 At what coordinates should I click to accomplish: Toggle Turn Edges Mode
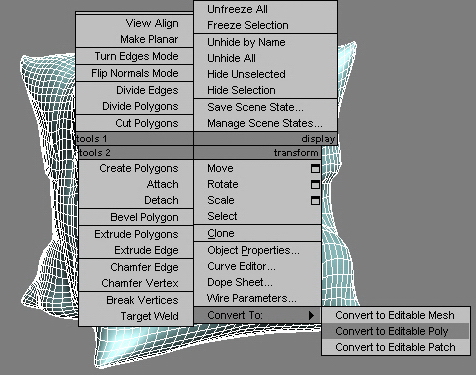click(135, 56)
